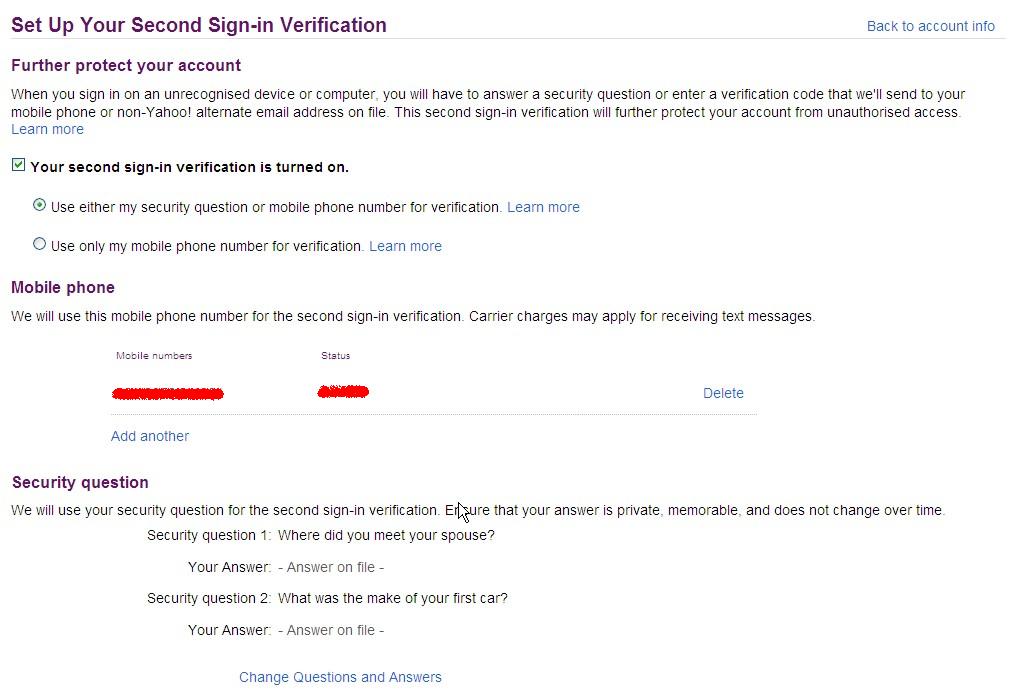
Task: Select the security question or mobile phone radio option
Action: (x=39, y=205)
